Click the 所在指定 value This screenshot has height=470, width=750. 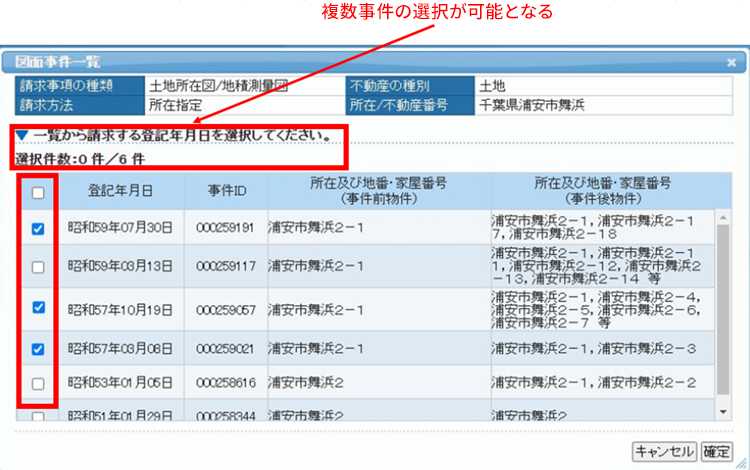[x=176, y=105]
